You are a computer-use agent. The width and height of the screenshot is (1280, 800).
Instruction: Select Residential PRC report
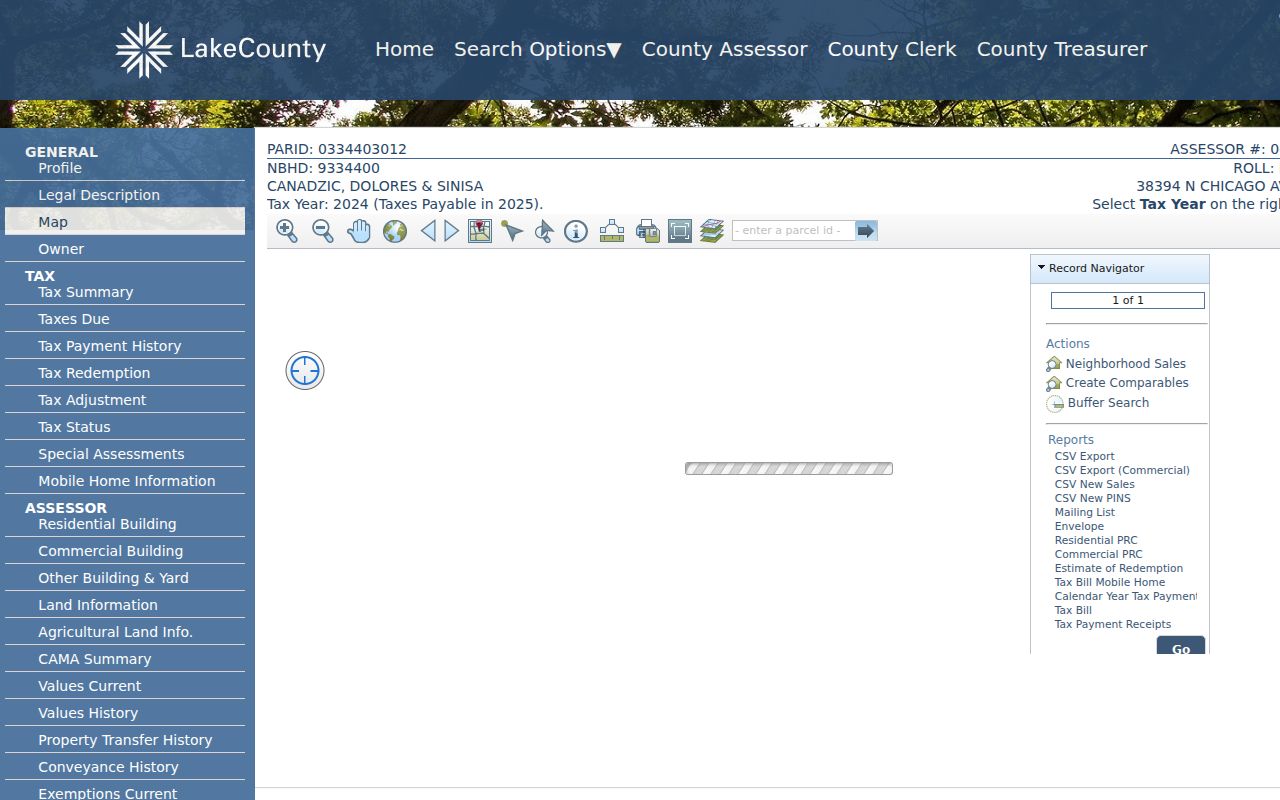coord(1096,540)
